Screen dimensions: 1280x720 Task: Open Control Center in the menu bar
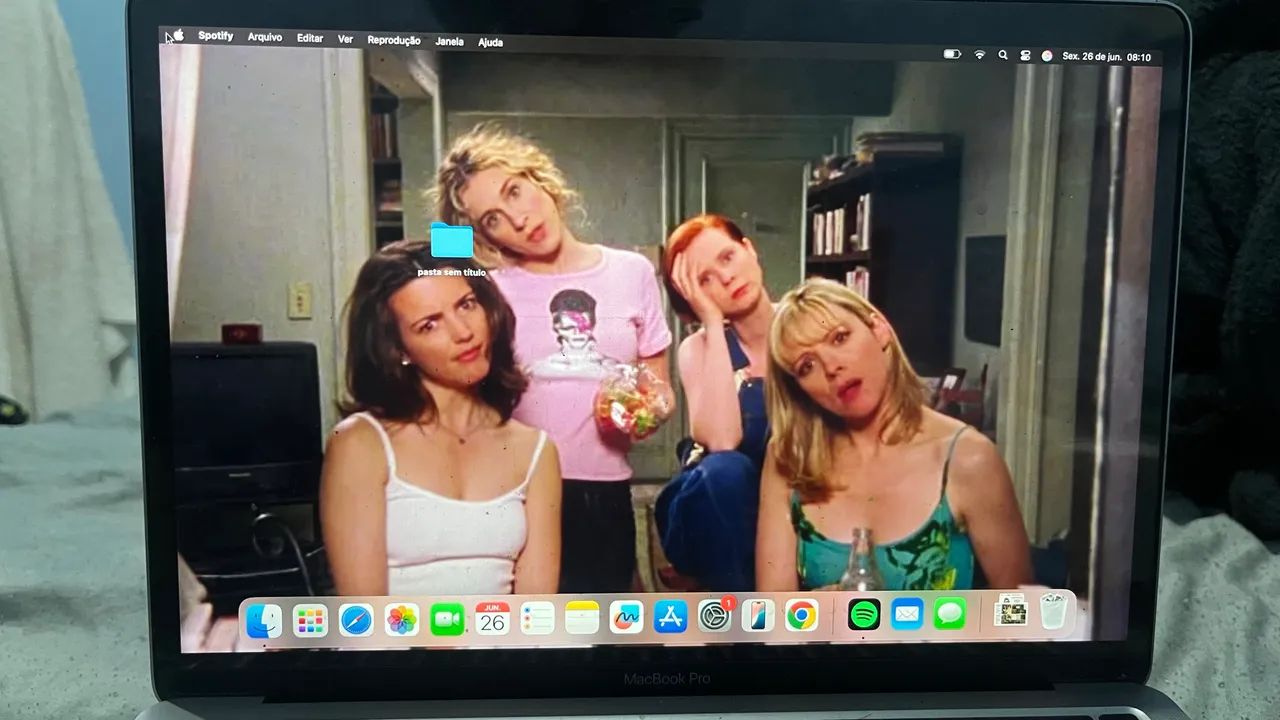1025,56
